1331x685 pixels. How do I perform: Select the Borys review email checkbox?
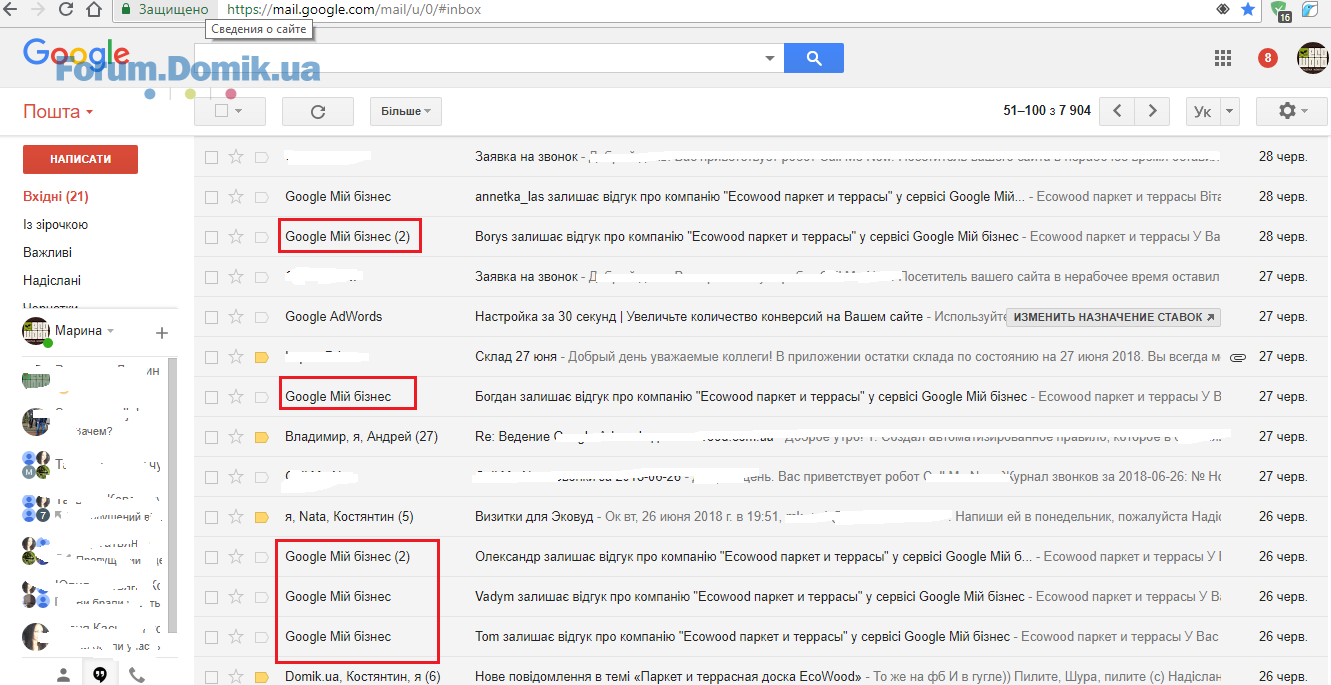[x=211, y=237]
